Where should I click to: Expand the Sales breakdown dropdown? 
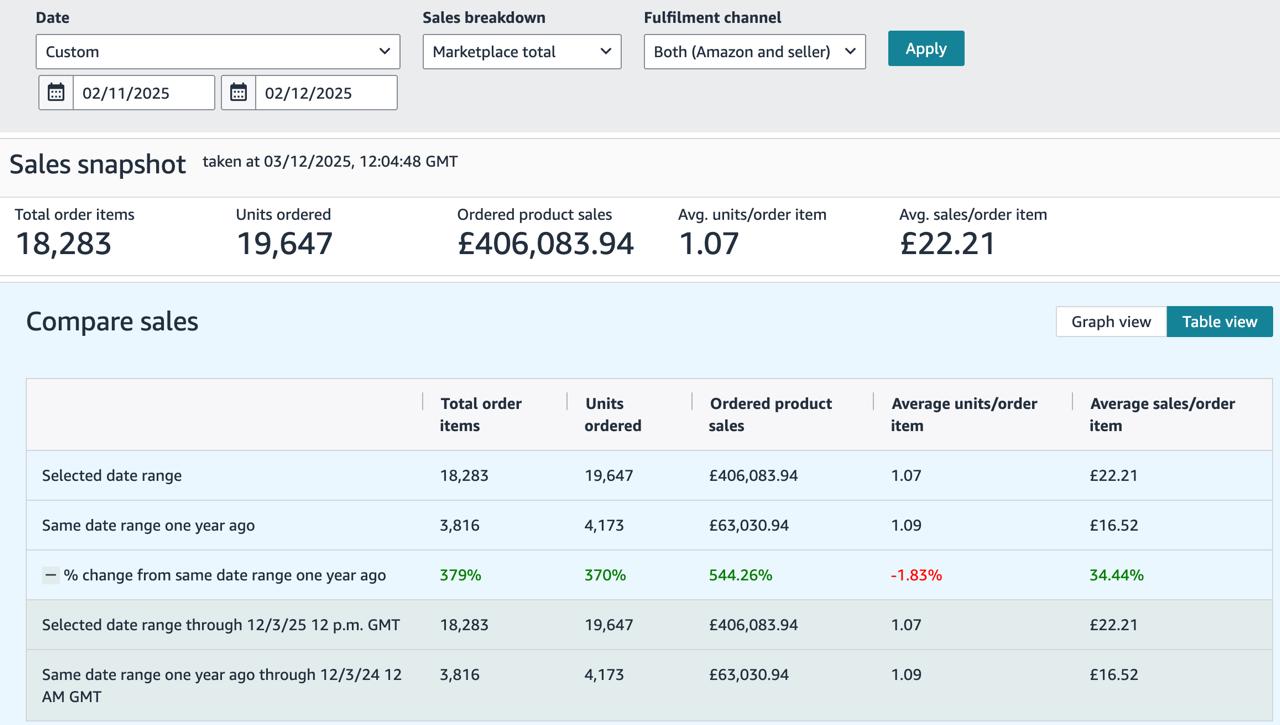click(521, 52)
